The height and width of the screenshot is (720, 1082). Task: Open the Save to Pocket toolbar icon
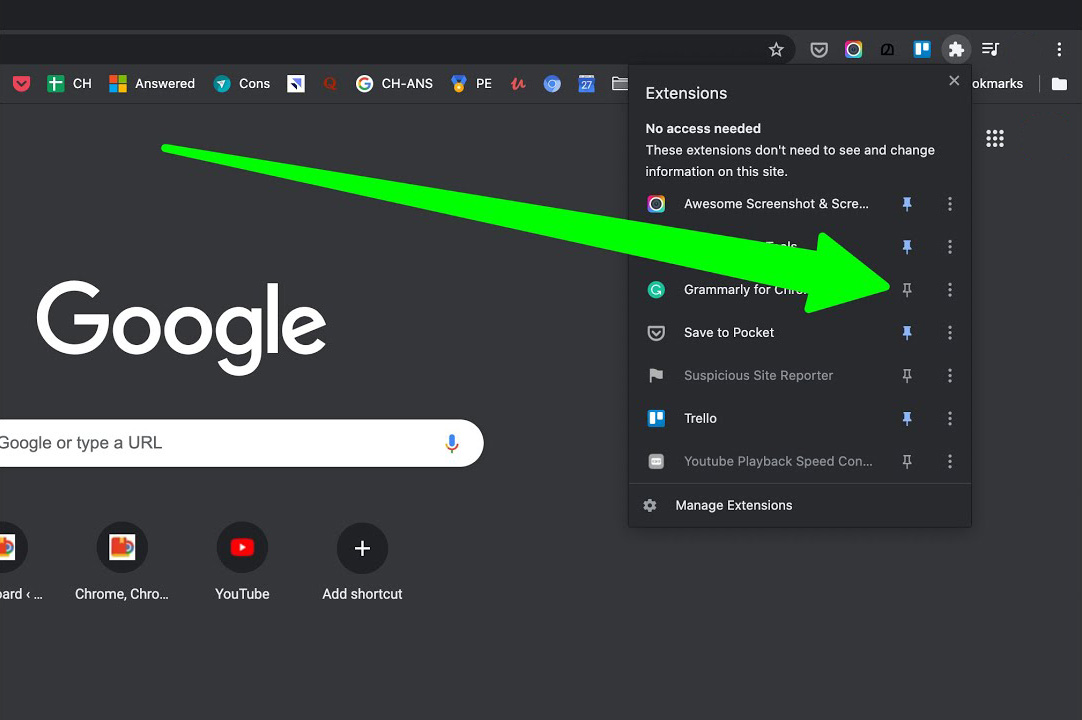tap(819, 49)
